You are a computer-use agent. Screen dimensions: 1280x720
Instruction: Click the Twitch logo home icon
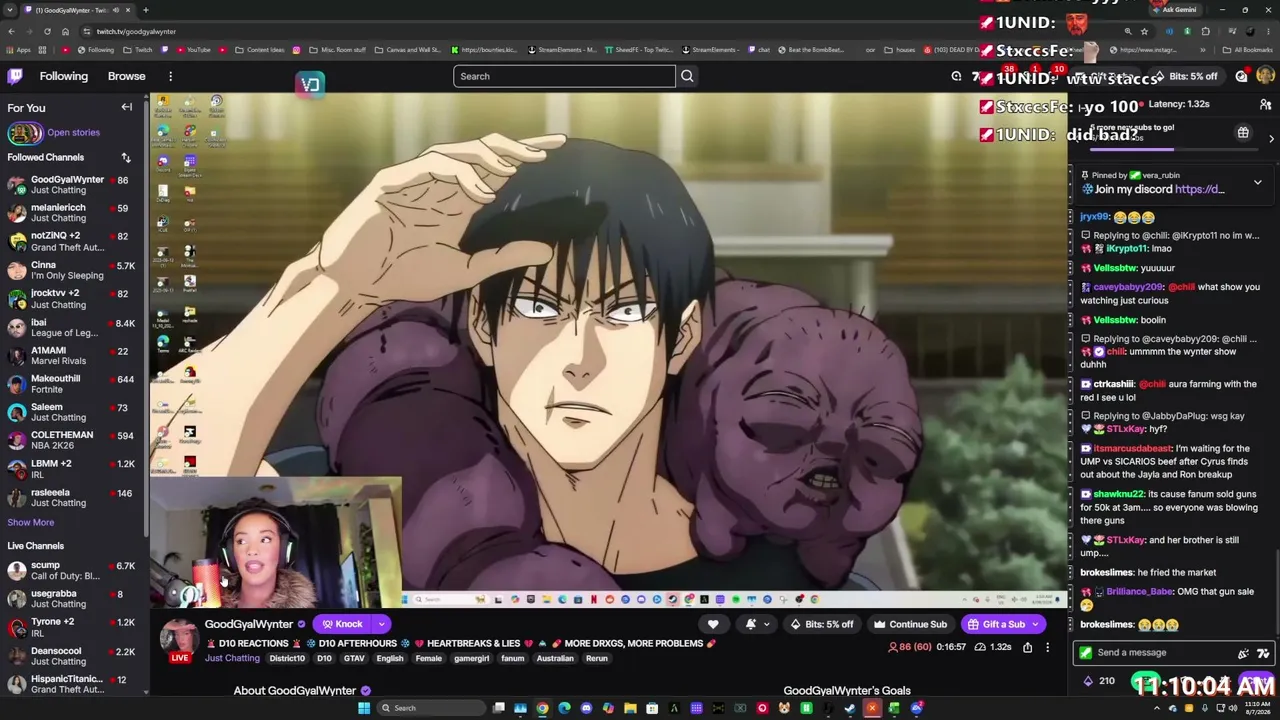[15, 76]
